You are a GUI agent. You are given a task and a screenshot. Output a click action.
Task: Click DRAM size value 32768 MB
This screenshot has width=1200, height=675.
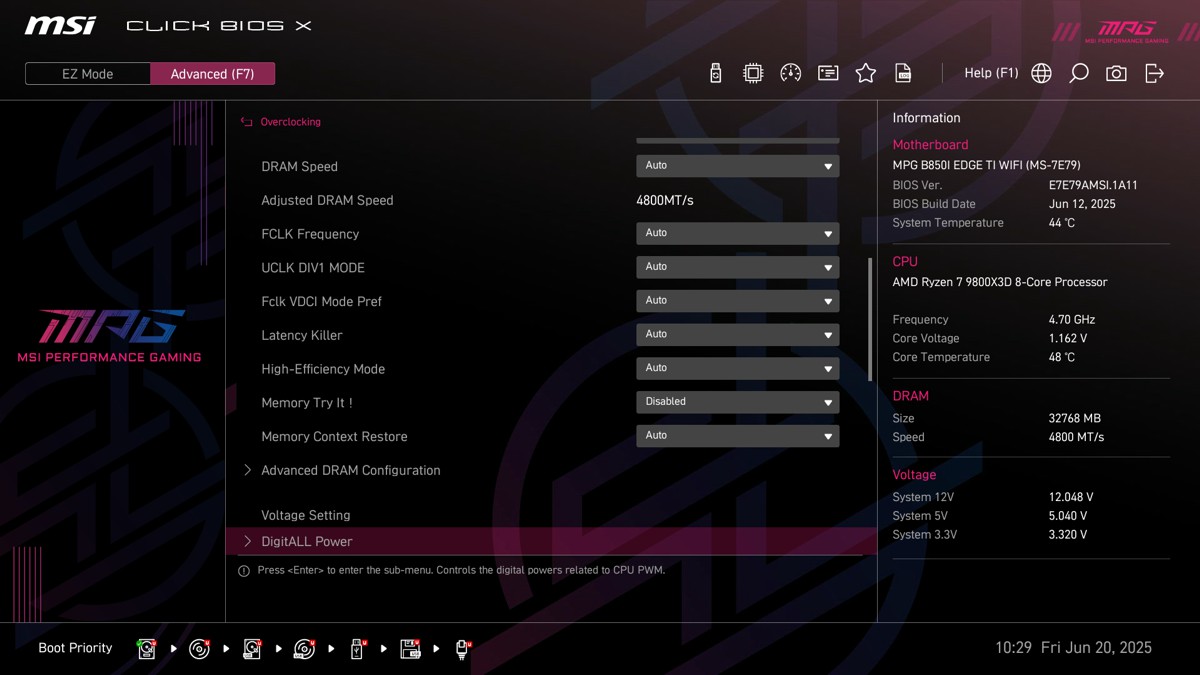[1075, 419]
